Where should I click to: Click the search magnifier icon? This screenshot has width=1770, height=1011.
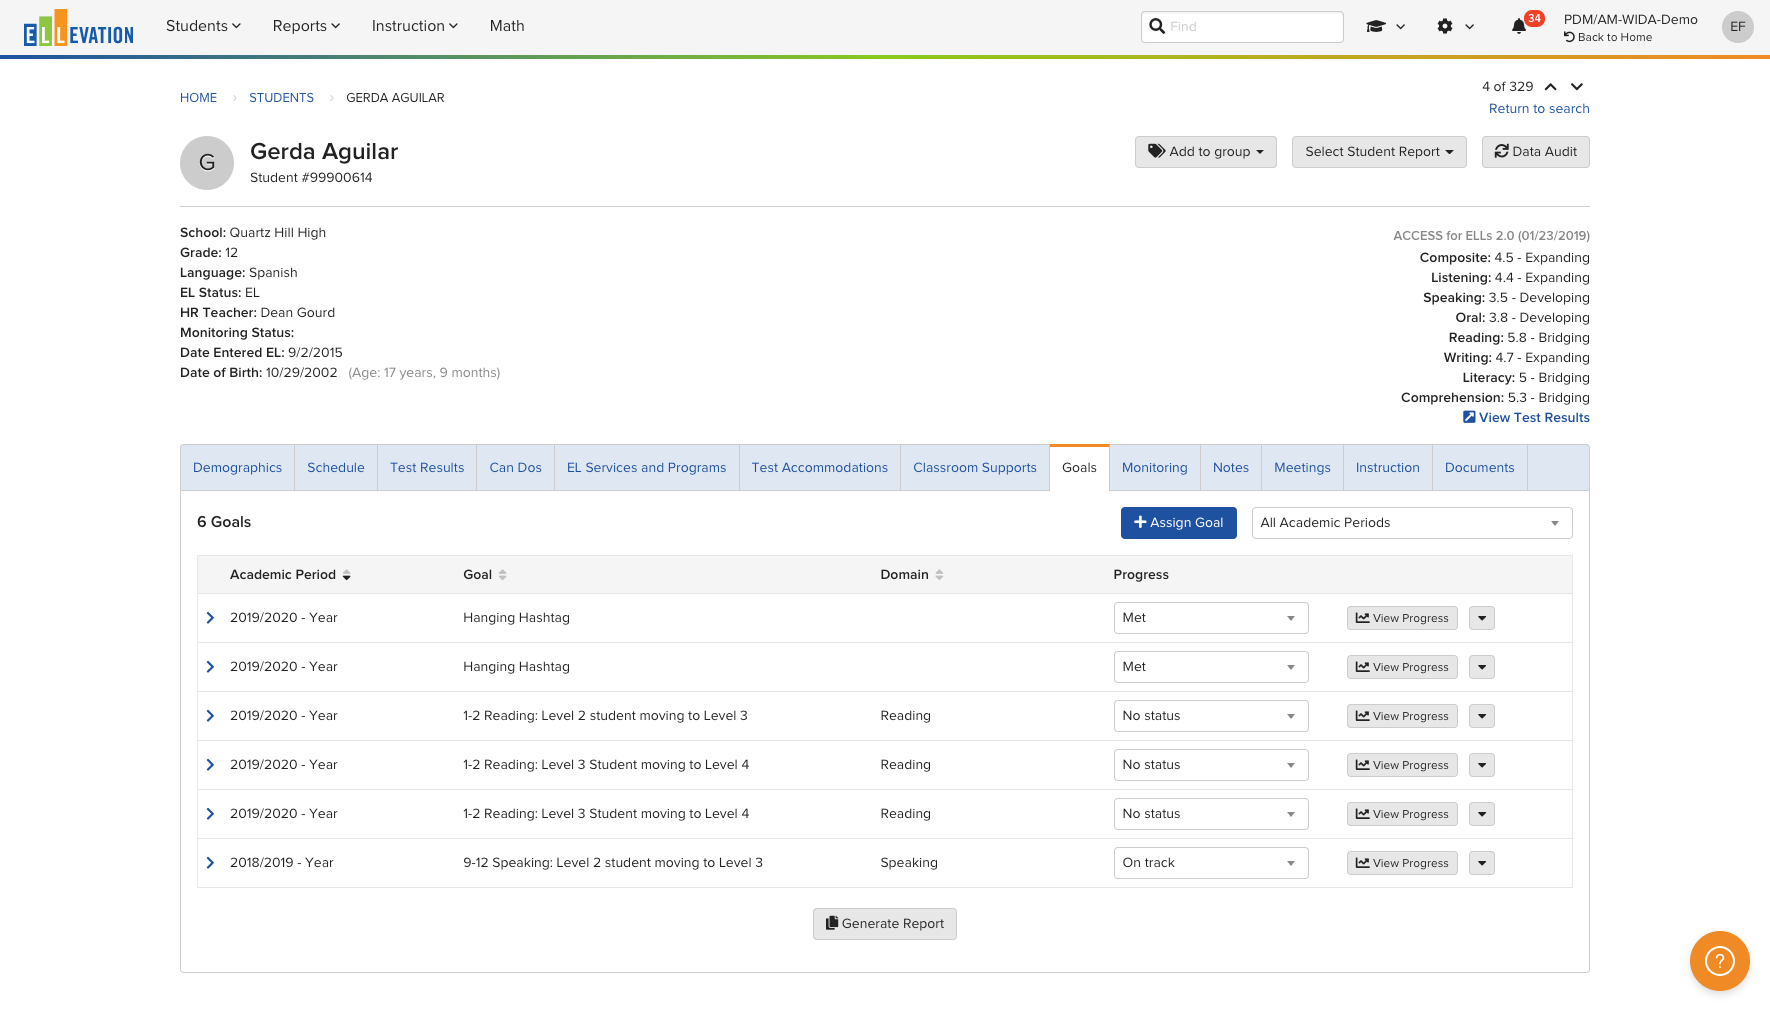tap(1157, 26)
